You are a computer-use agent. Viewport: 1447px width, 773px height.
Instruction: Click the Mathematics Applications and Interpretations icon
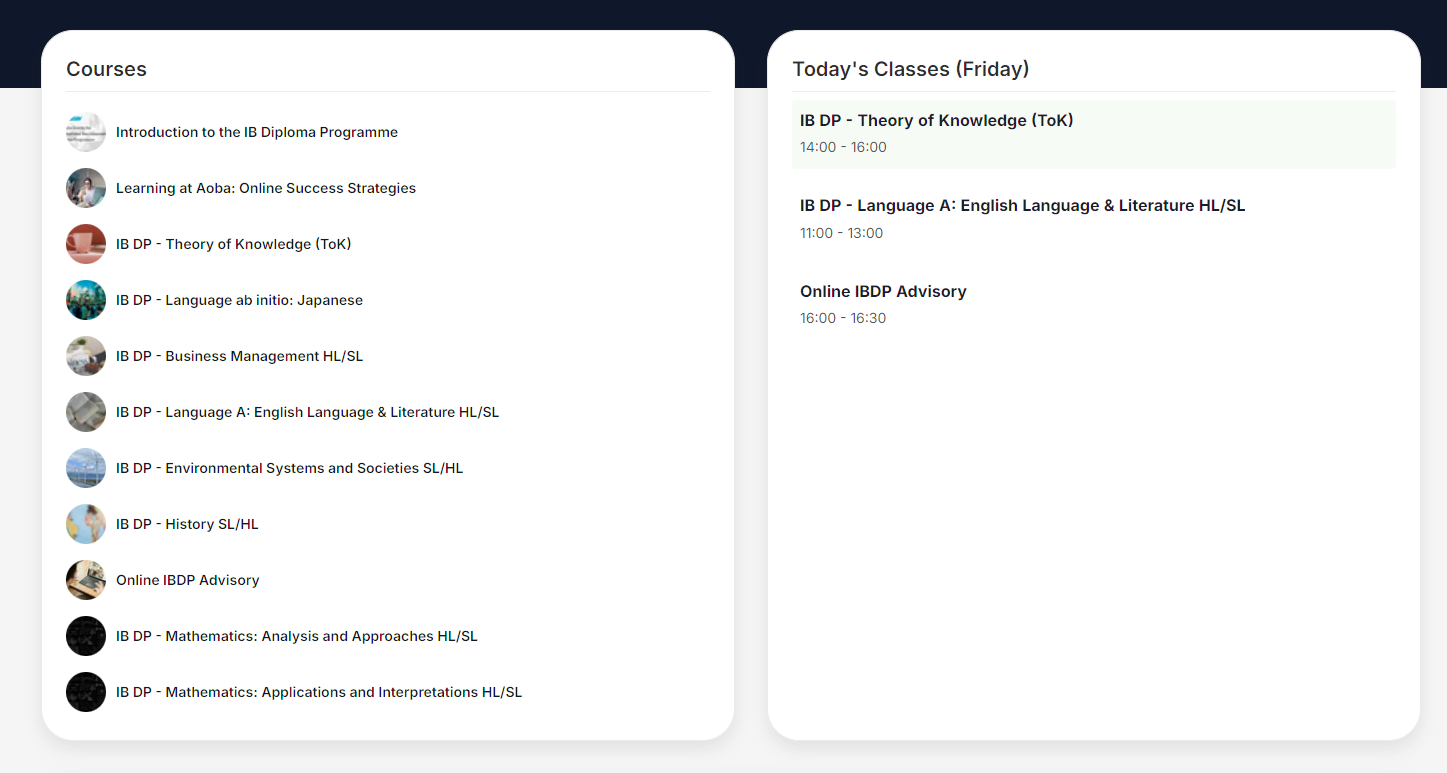tap(86, 692)
